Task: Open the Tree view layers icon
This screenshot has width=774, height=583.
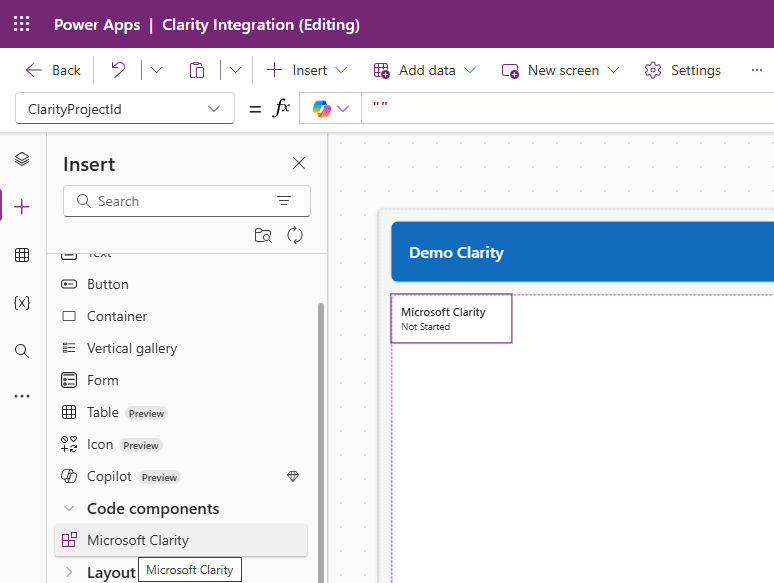Action: click(x=22, y=159)
